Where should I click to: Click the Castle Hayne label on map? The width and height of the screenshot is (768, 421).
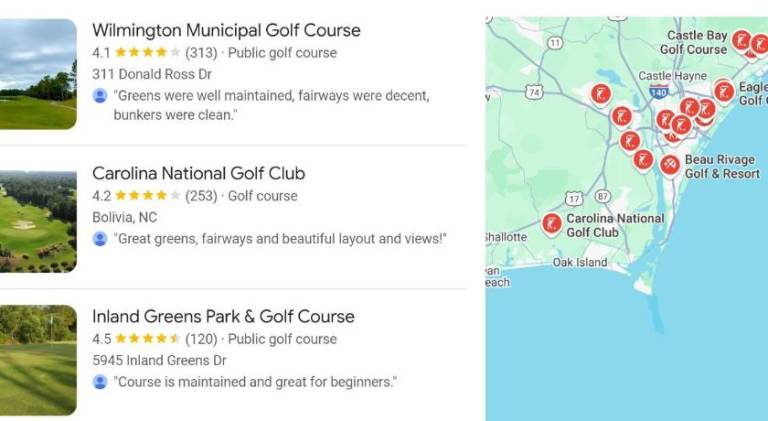[671, 76]
